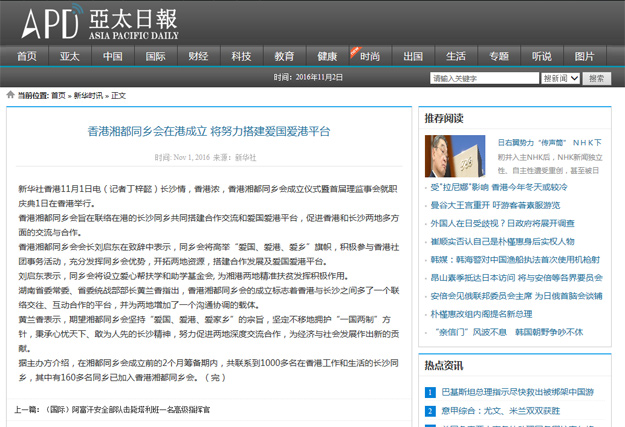This screenshot has height=427, width=625.
Task: Click number 1 badge in 热点资讯 list
Action: [x=430, y=393]
